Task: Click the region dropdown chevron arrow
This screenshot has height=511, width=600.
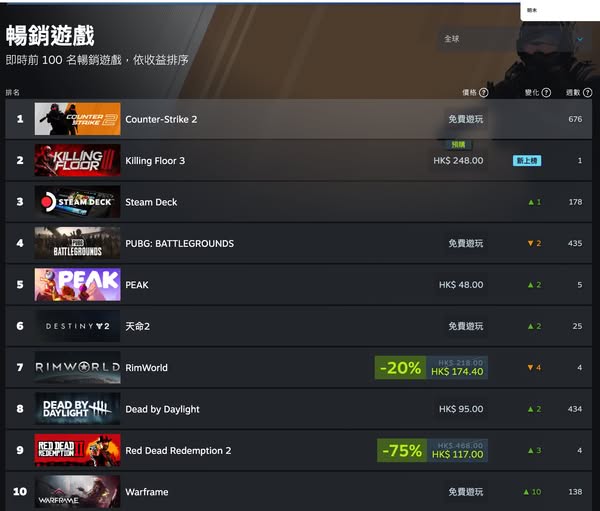Action: [x=580, y=39]
